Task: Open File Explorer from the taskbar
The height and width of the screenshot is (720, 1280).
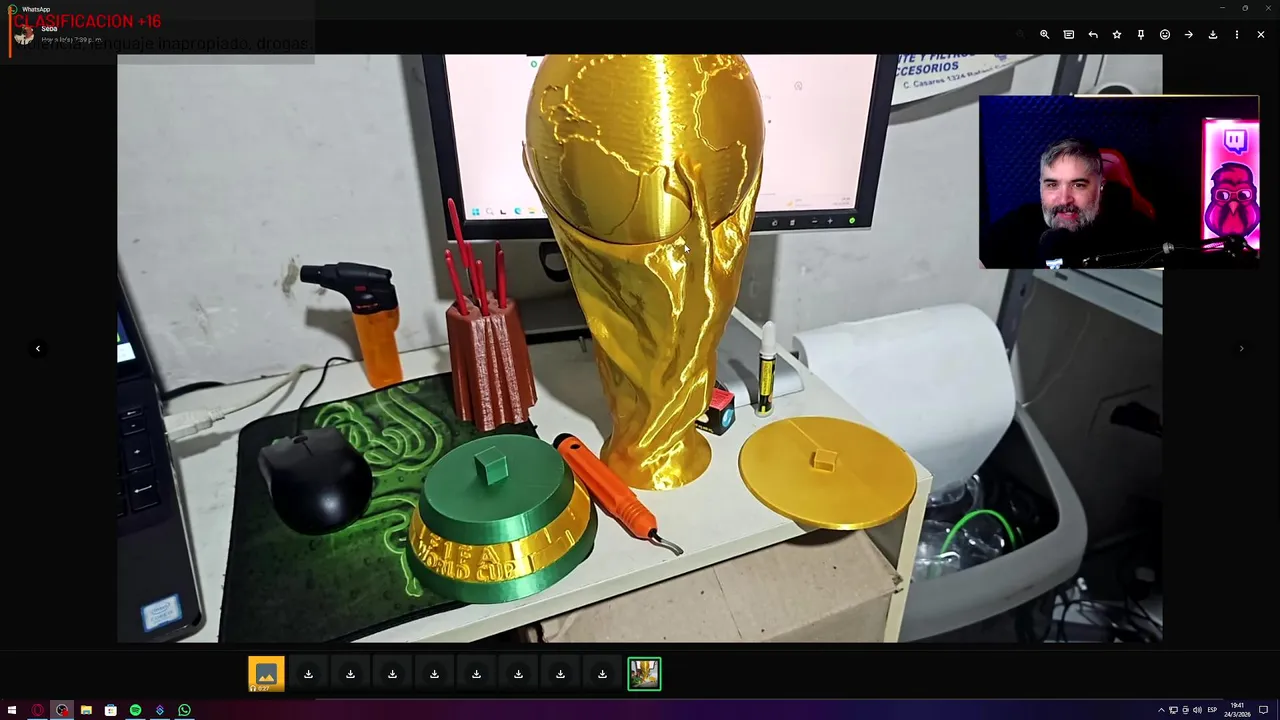Action: pos(86,710)
